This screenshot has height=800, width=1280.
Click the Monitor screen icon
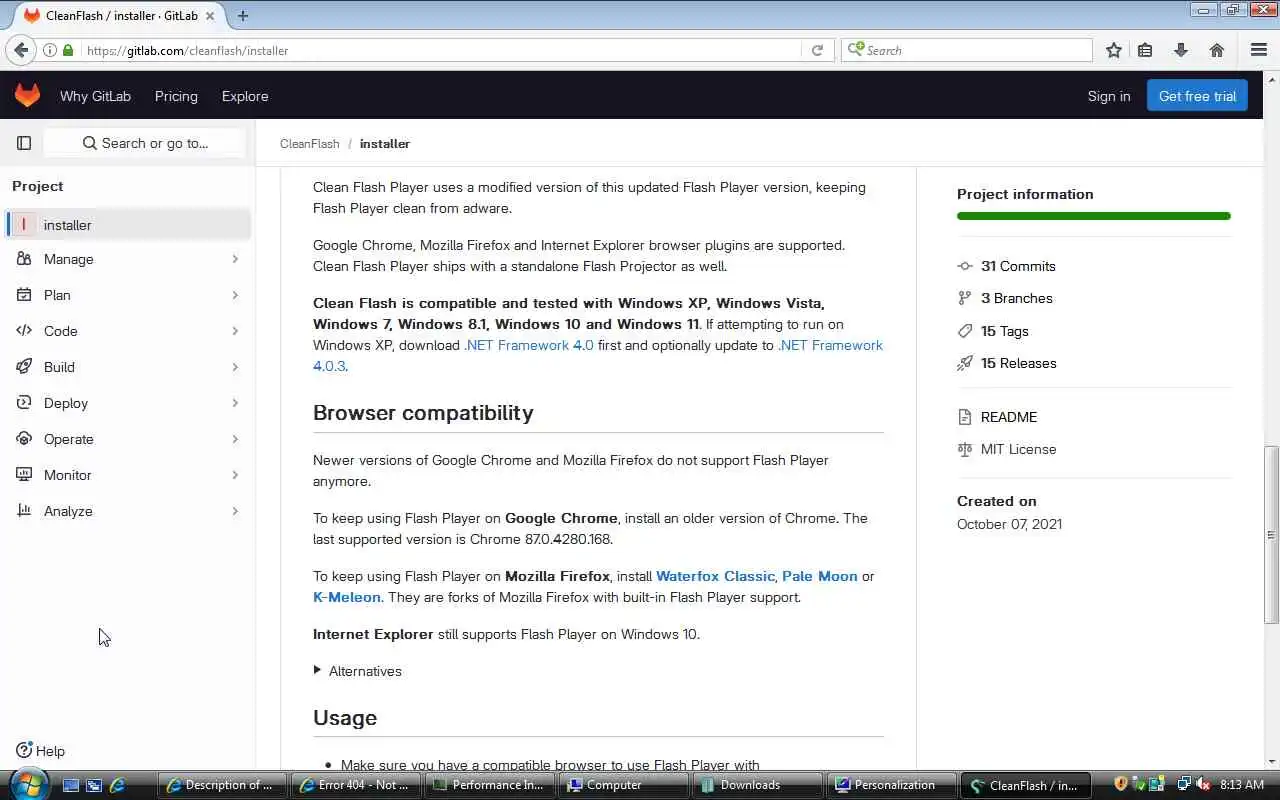pyautogui.click(x=24, y=475)
